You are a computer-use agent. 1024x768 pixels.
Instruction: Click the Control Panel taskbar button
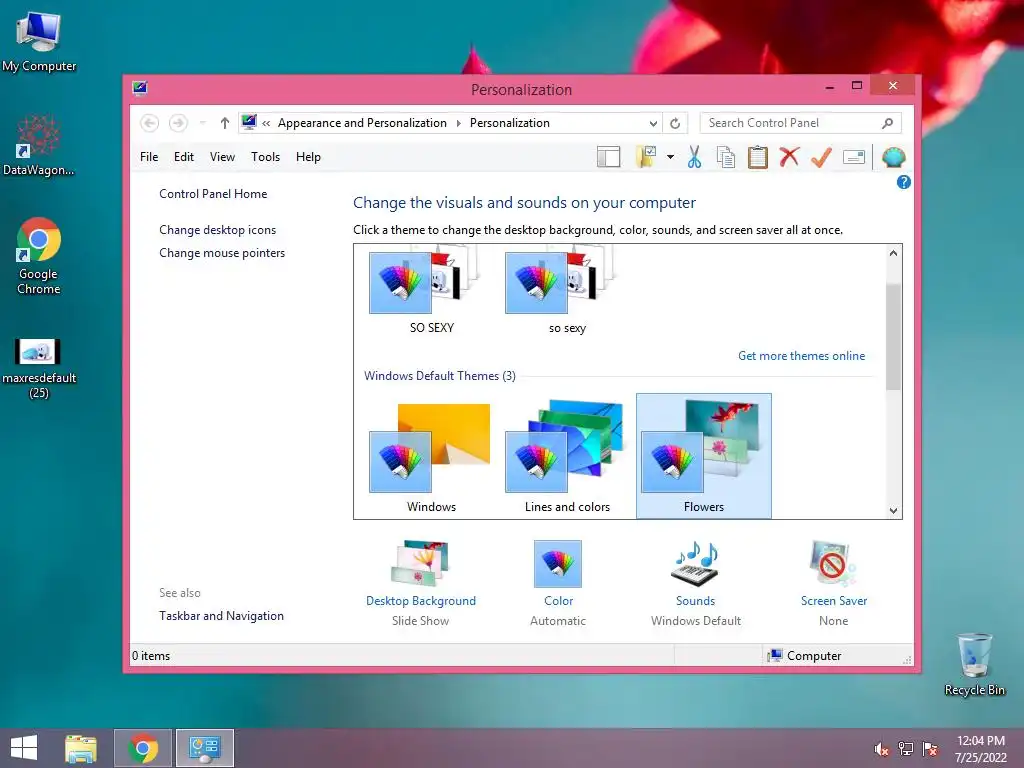pos(205,748)
